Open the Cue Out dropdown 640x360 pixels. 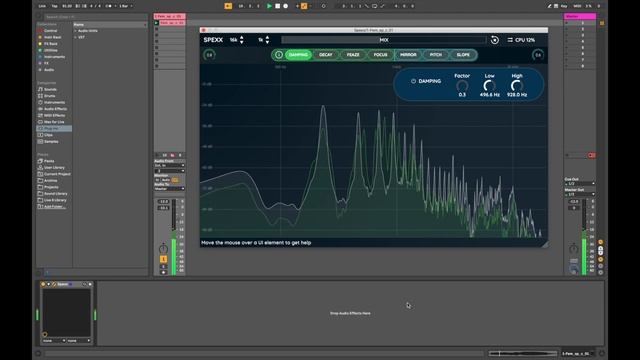580,184
